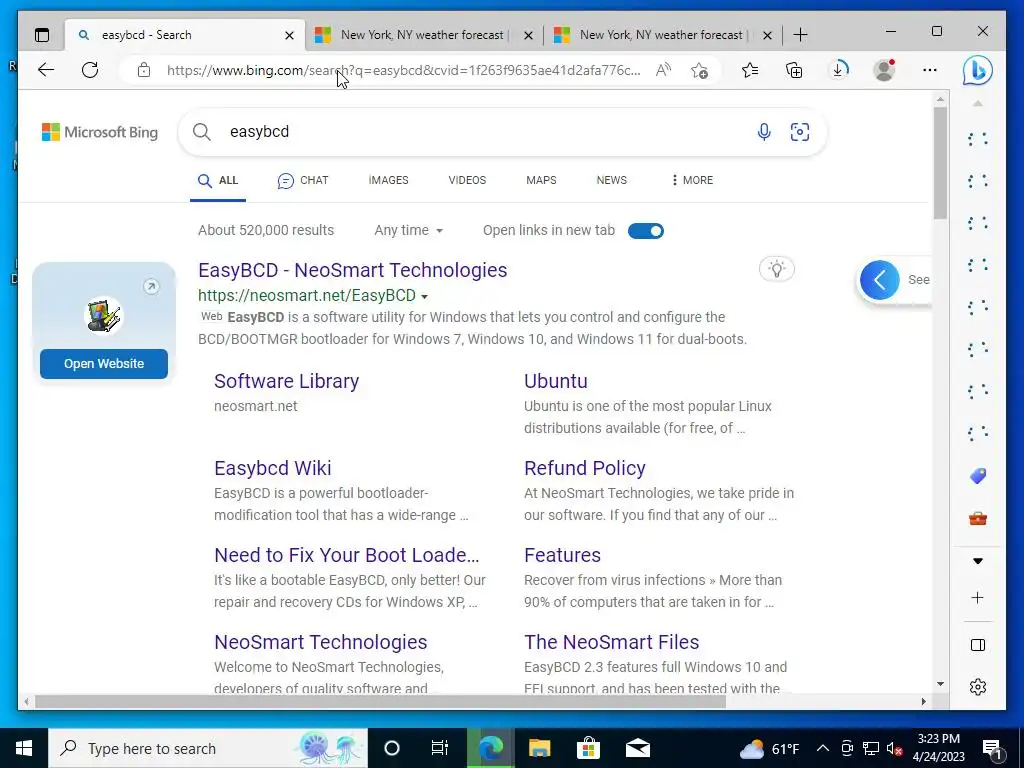Viewport: 1024px width, 768px height.
Task: Click the magnifier icon in search box
Action: point(202,132)
